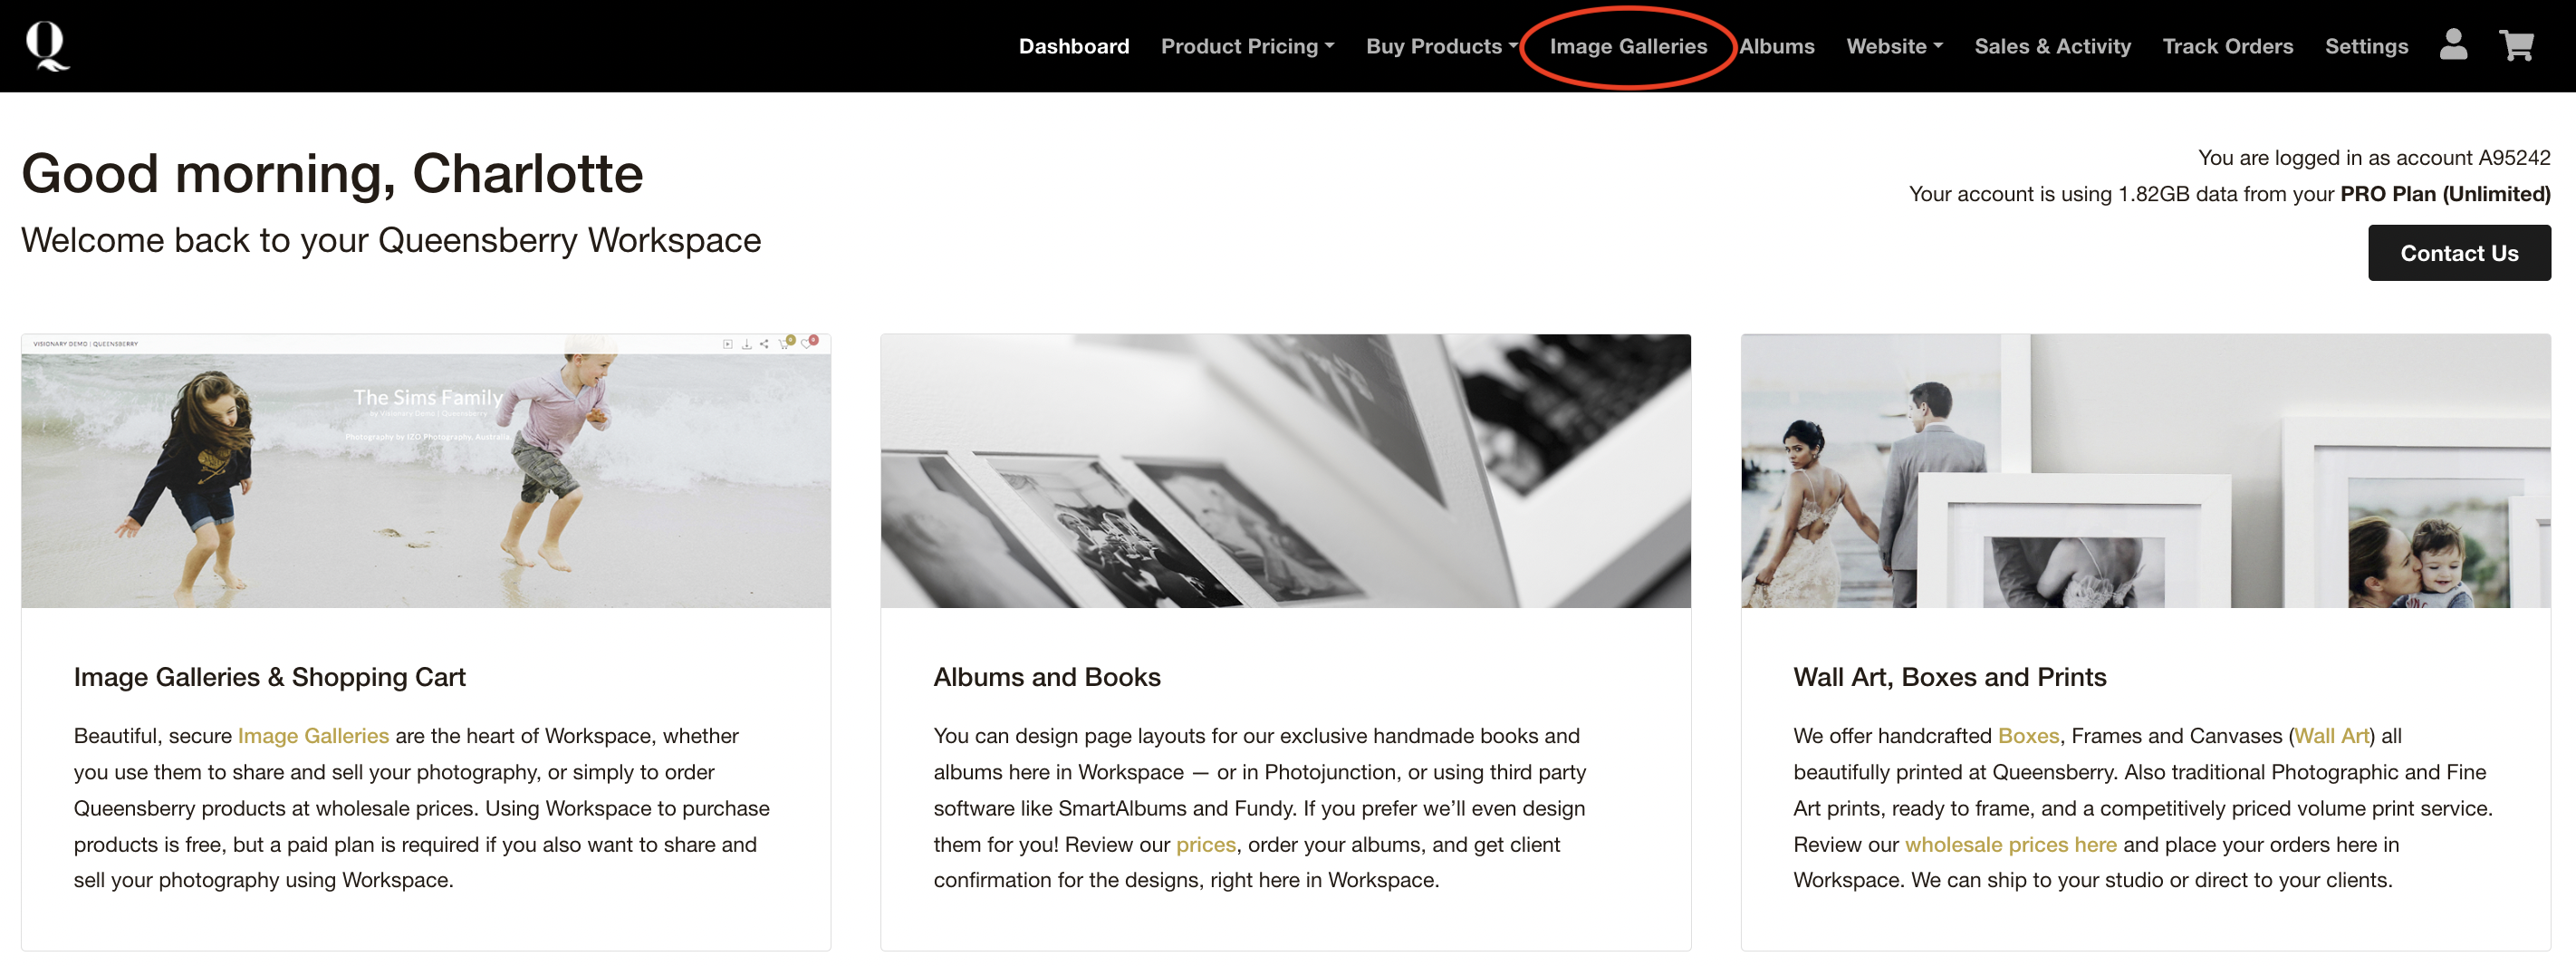Viewport: 2576px width, 966px height.
Task: Expand the Website dropdown menu
Action: pyautogui.click(x=1894, y=46)
